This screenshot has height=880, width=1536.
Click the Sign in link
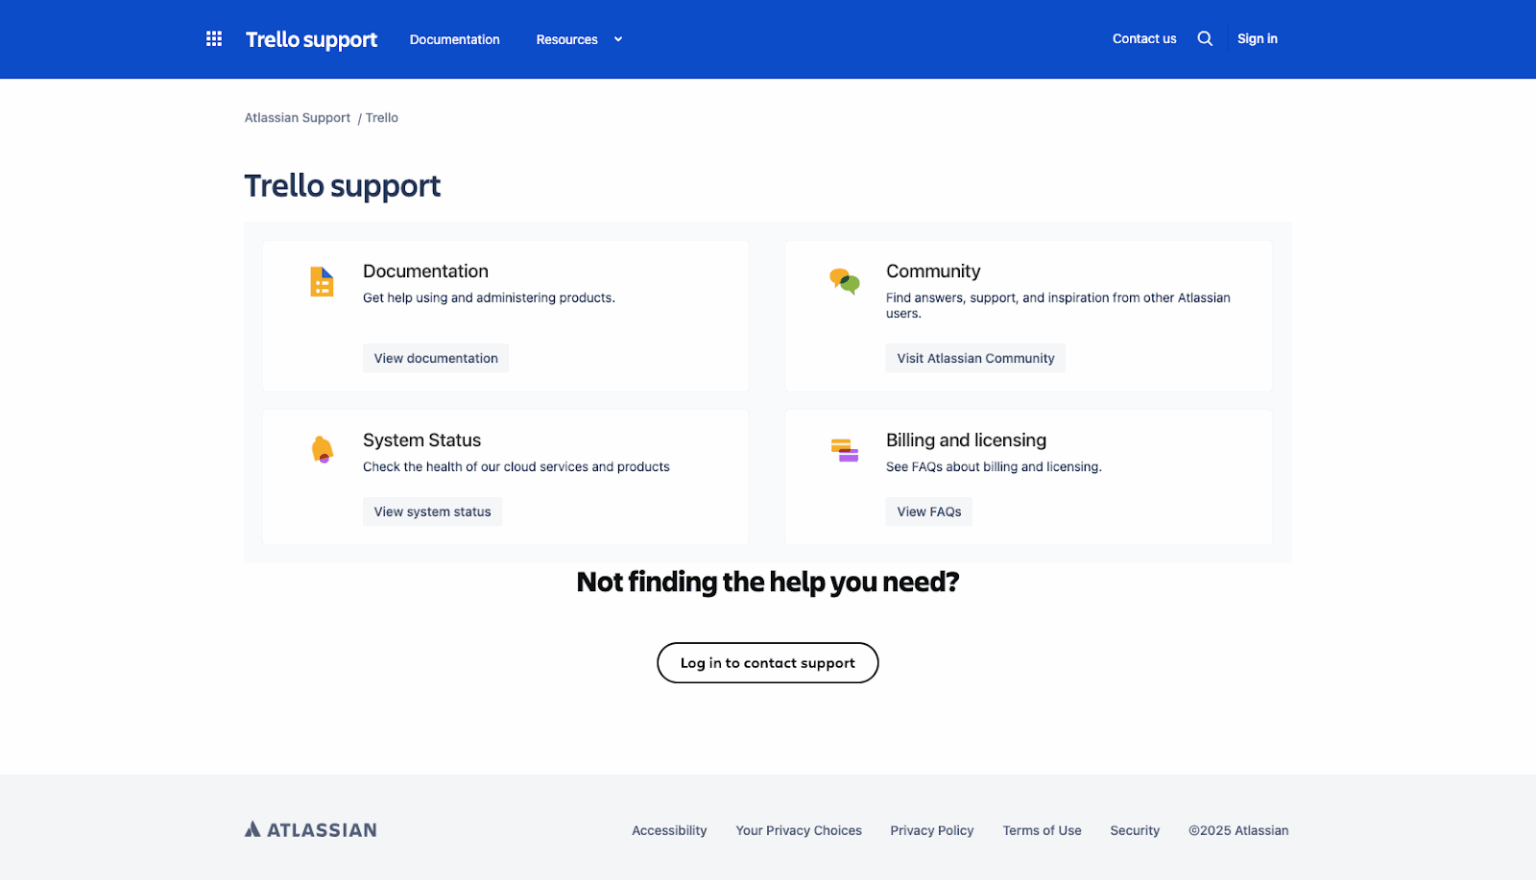pyautogui.click(x=1257, y=38)
